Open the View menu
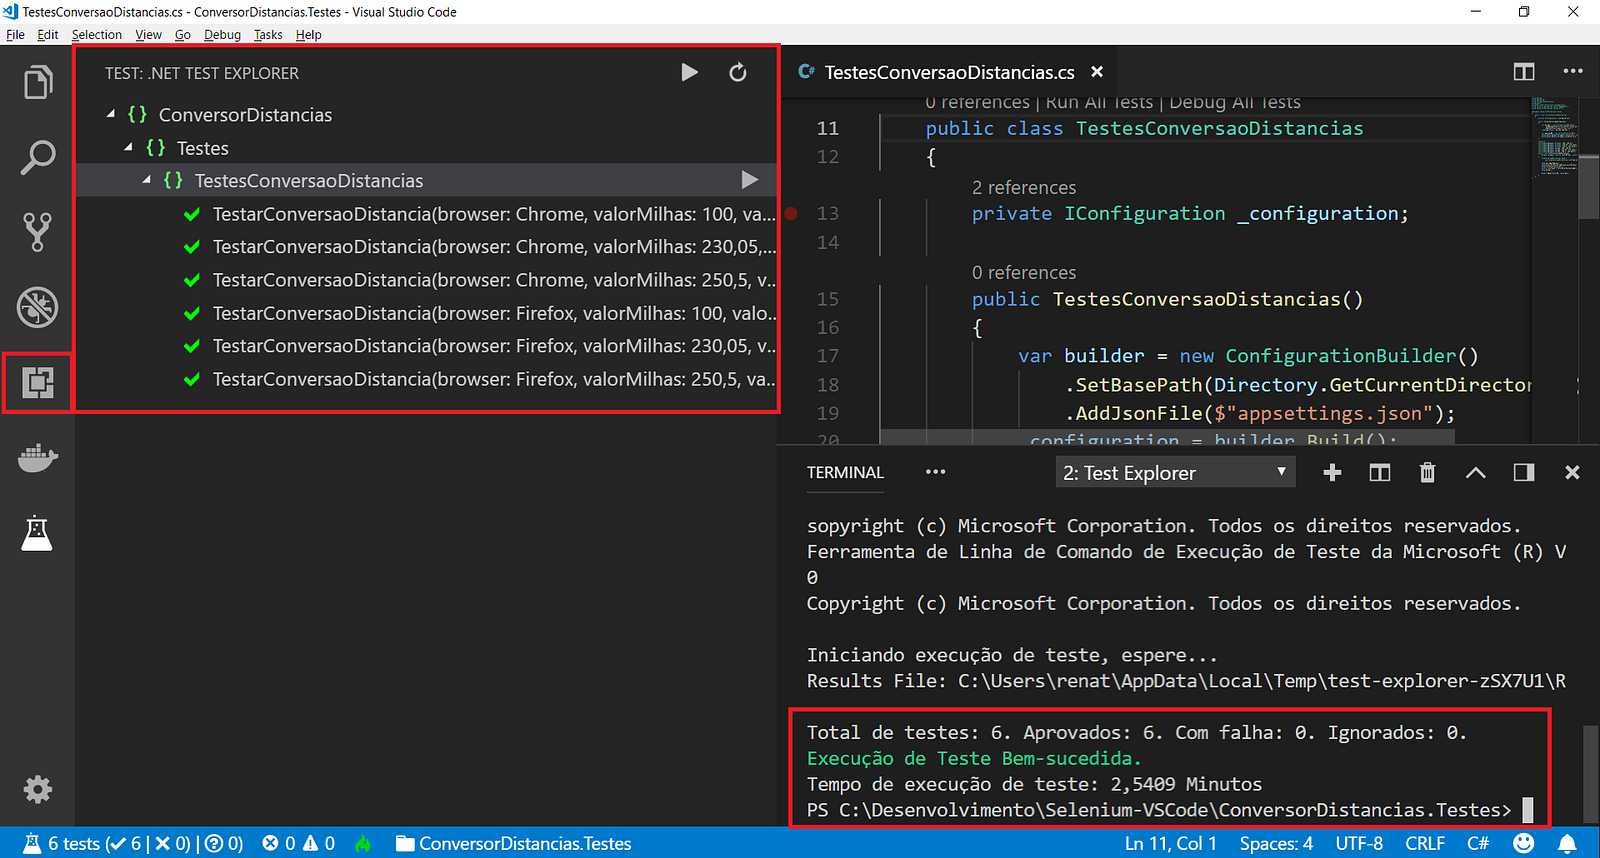 click(x=148, y=34)
